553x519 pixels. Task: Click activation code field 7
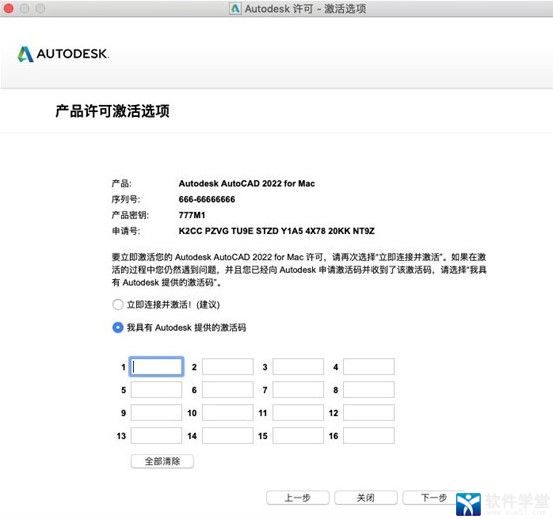point(298,390)
